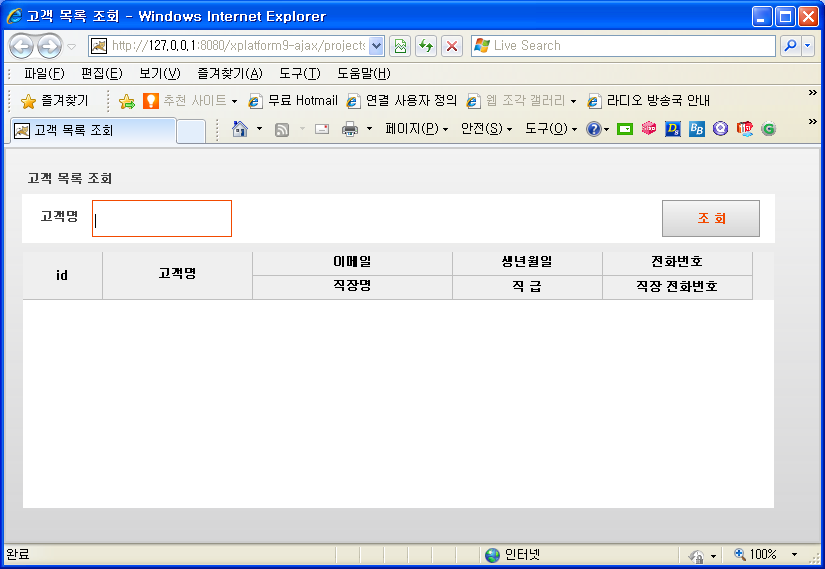Click the add to favorites bar icon
The height and width of the screenshot is (569, 825).
tap(127, 101)
